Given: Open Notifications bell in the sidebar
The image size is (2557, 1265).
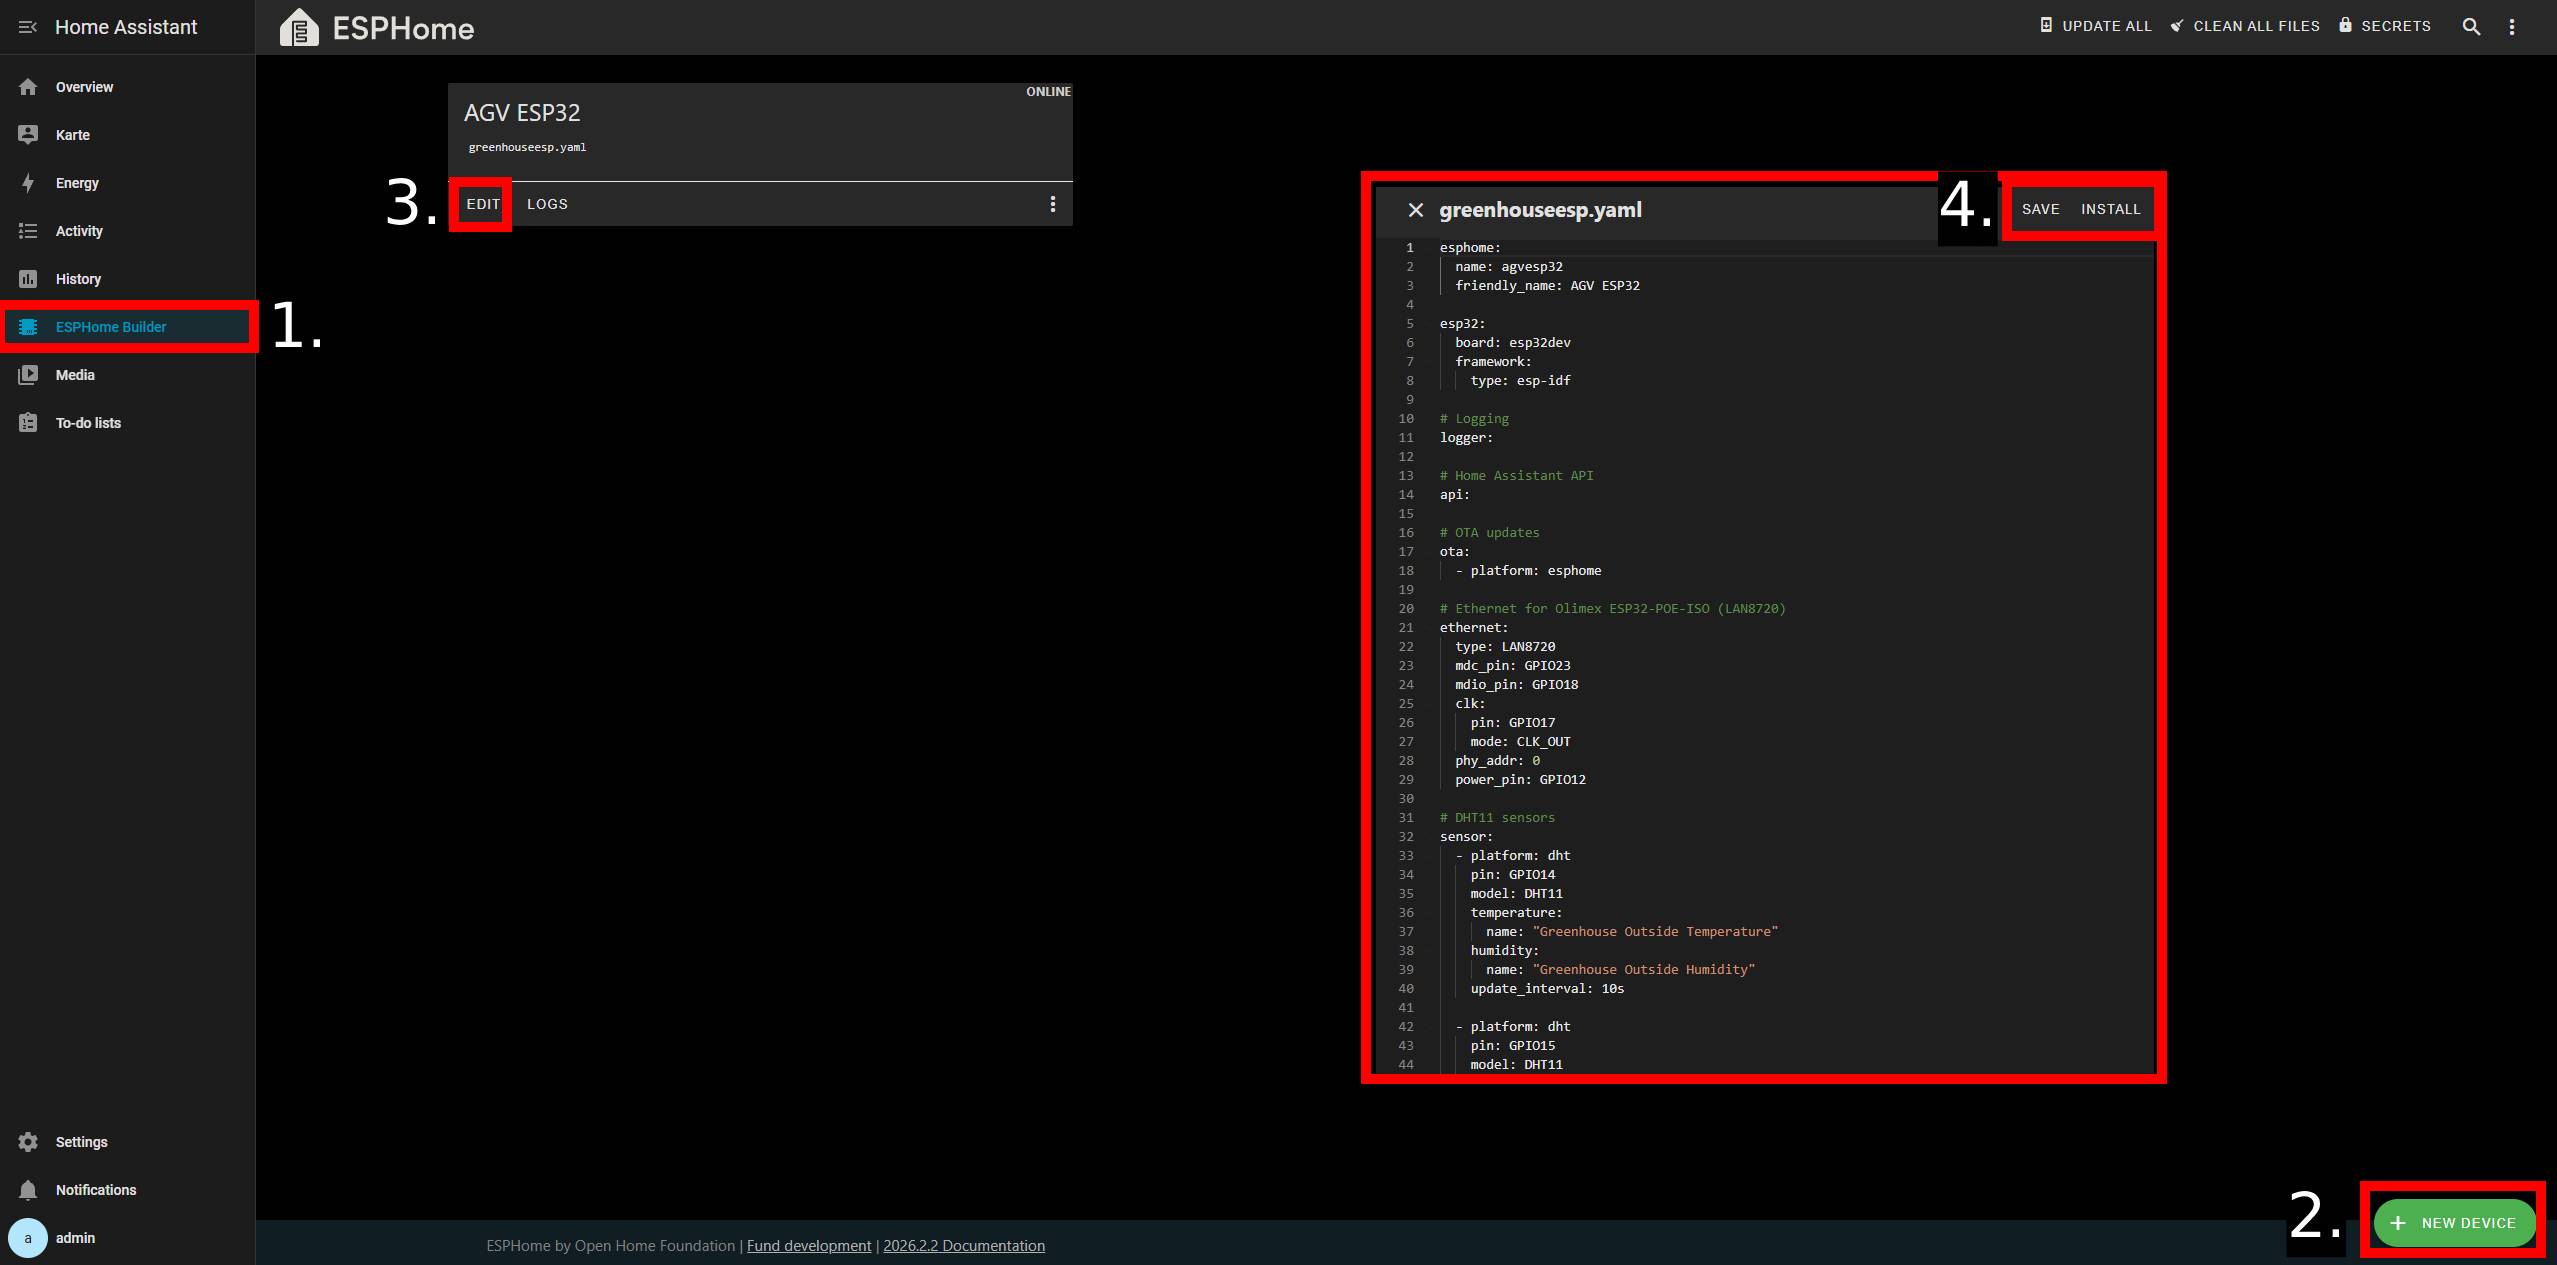Looking at the screenshot, I should [x=28, y=1190].
